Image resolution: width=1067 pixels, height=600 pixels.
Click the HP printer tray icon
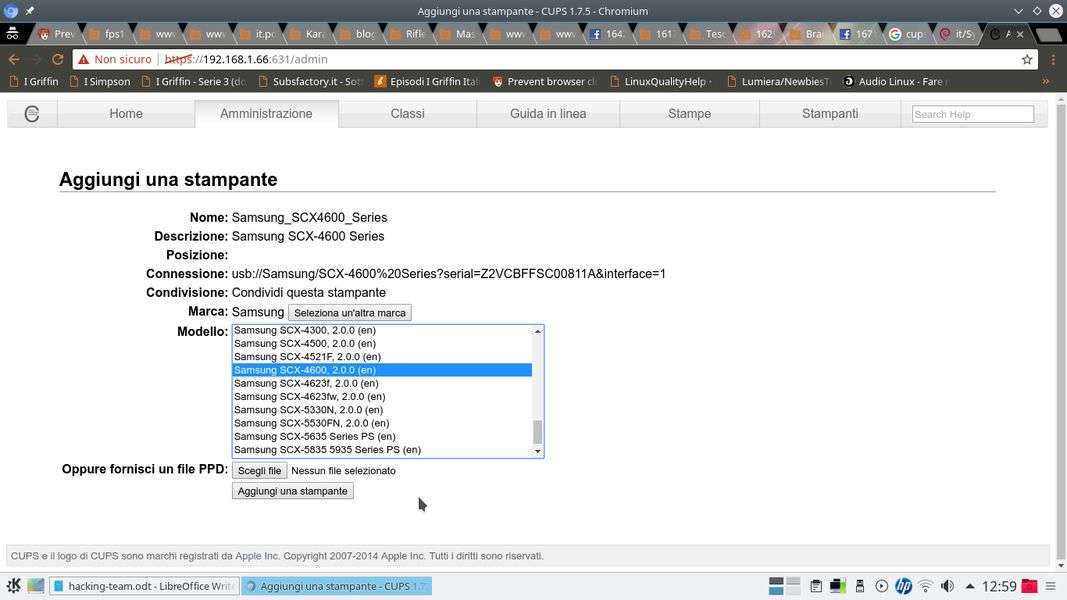903,586
